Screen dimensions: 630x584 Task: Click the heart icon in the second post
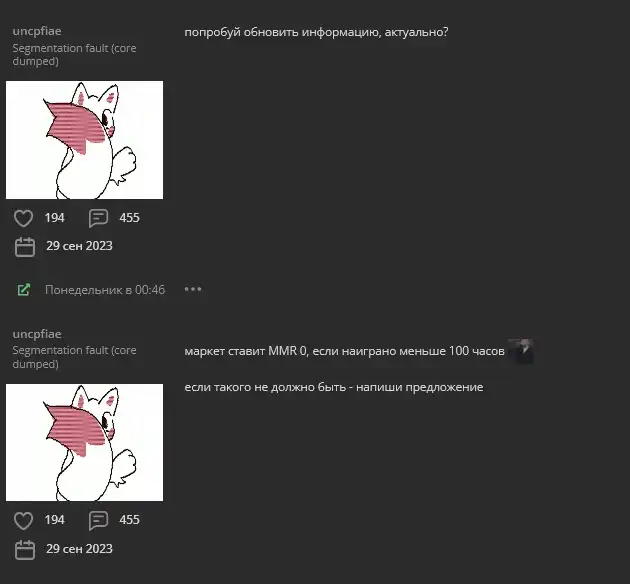point(23,521)
